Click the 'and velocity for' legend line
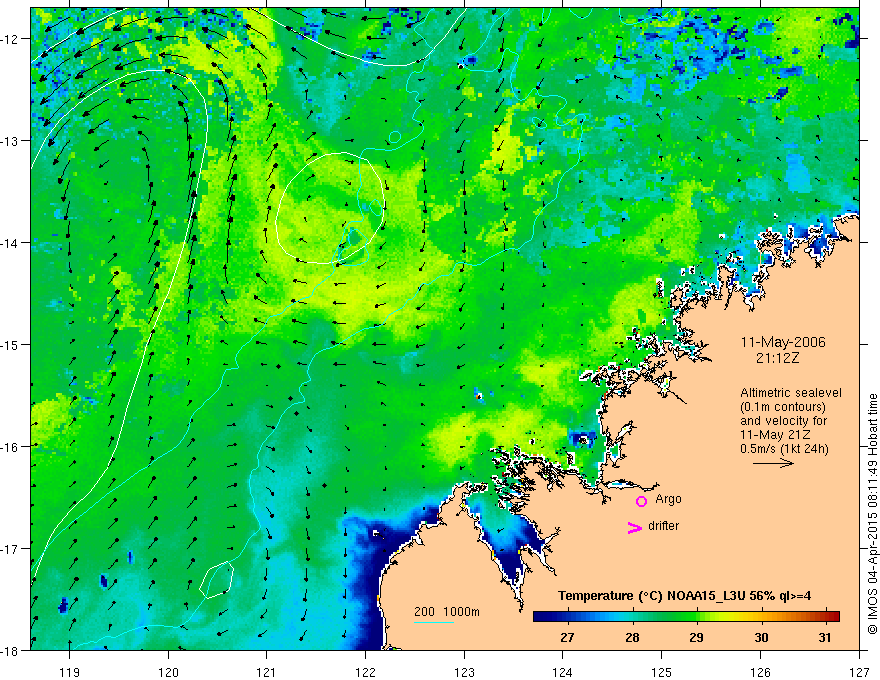The height and width of the screenshot is (680, 880). (783, 421)
